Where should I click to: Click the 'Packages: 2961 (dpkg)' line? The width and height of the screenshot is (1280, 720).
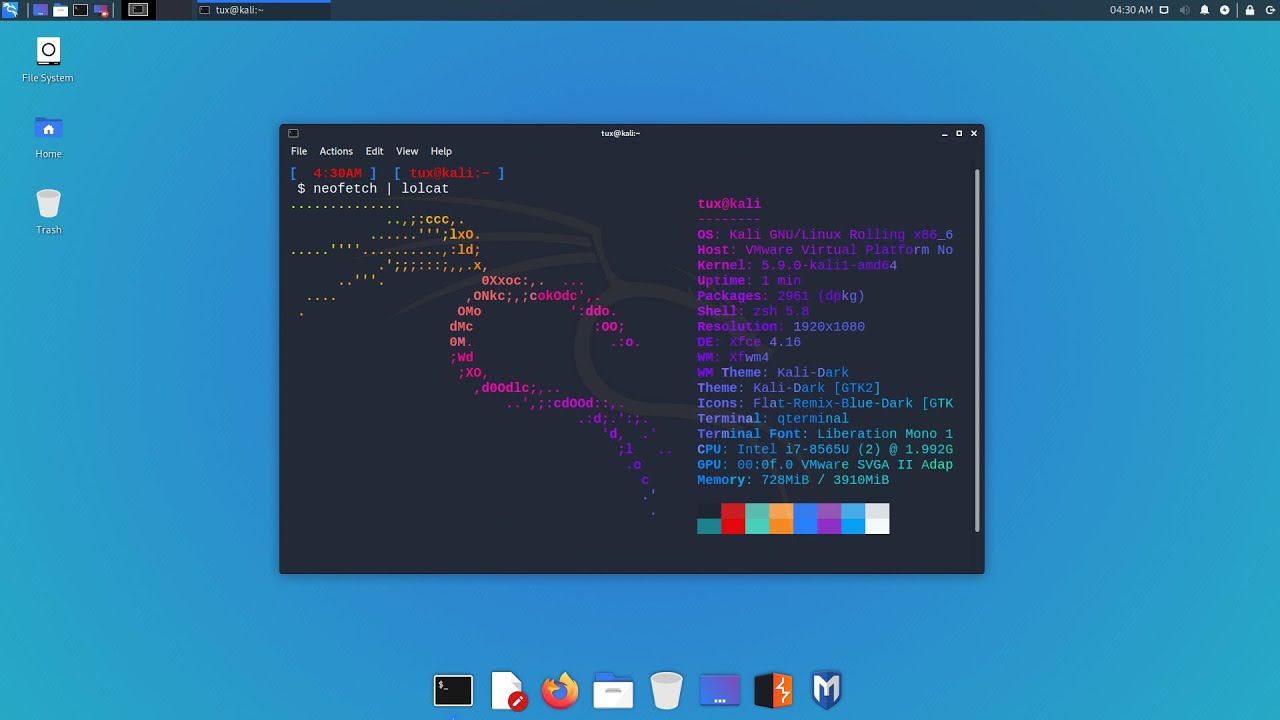781,296
